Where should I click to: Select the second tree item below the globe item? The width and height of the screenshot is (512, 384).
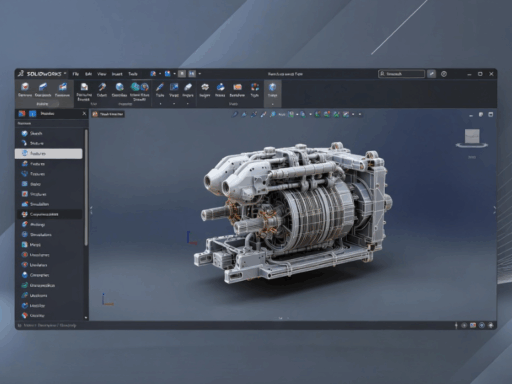click(x=49, y=143)
